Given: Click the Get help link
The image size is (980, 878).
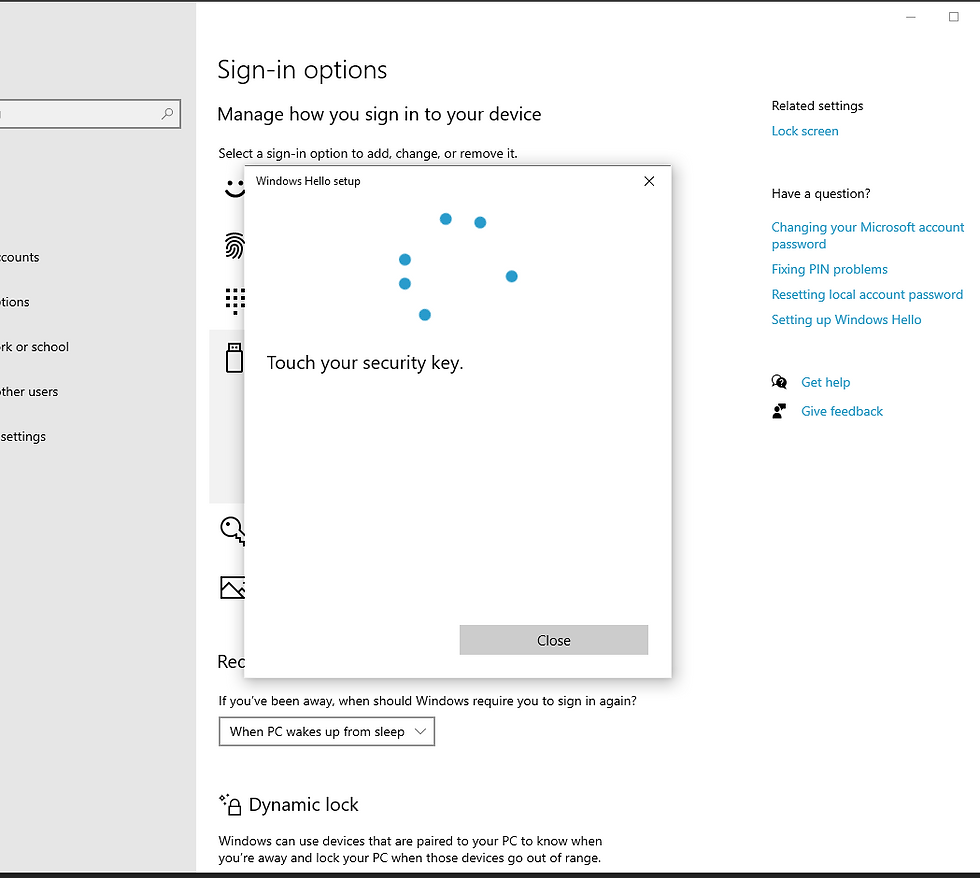Looking at the screenshot, I should (826, 382).
